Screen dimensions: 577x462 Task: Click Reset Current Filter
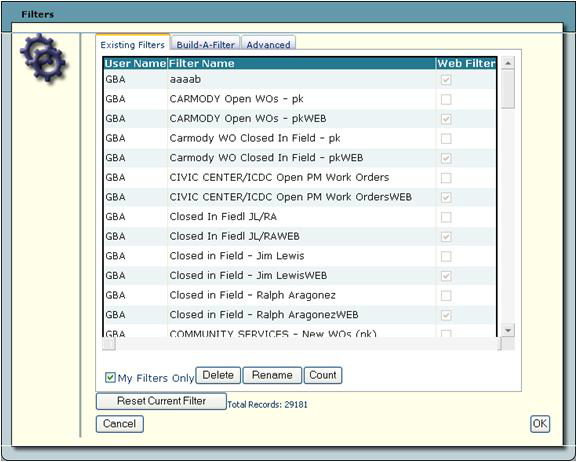pos(161,401)
